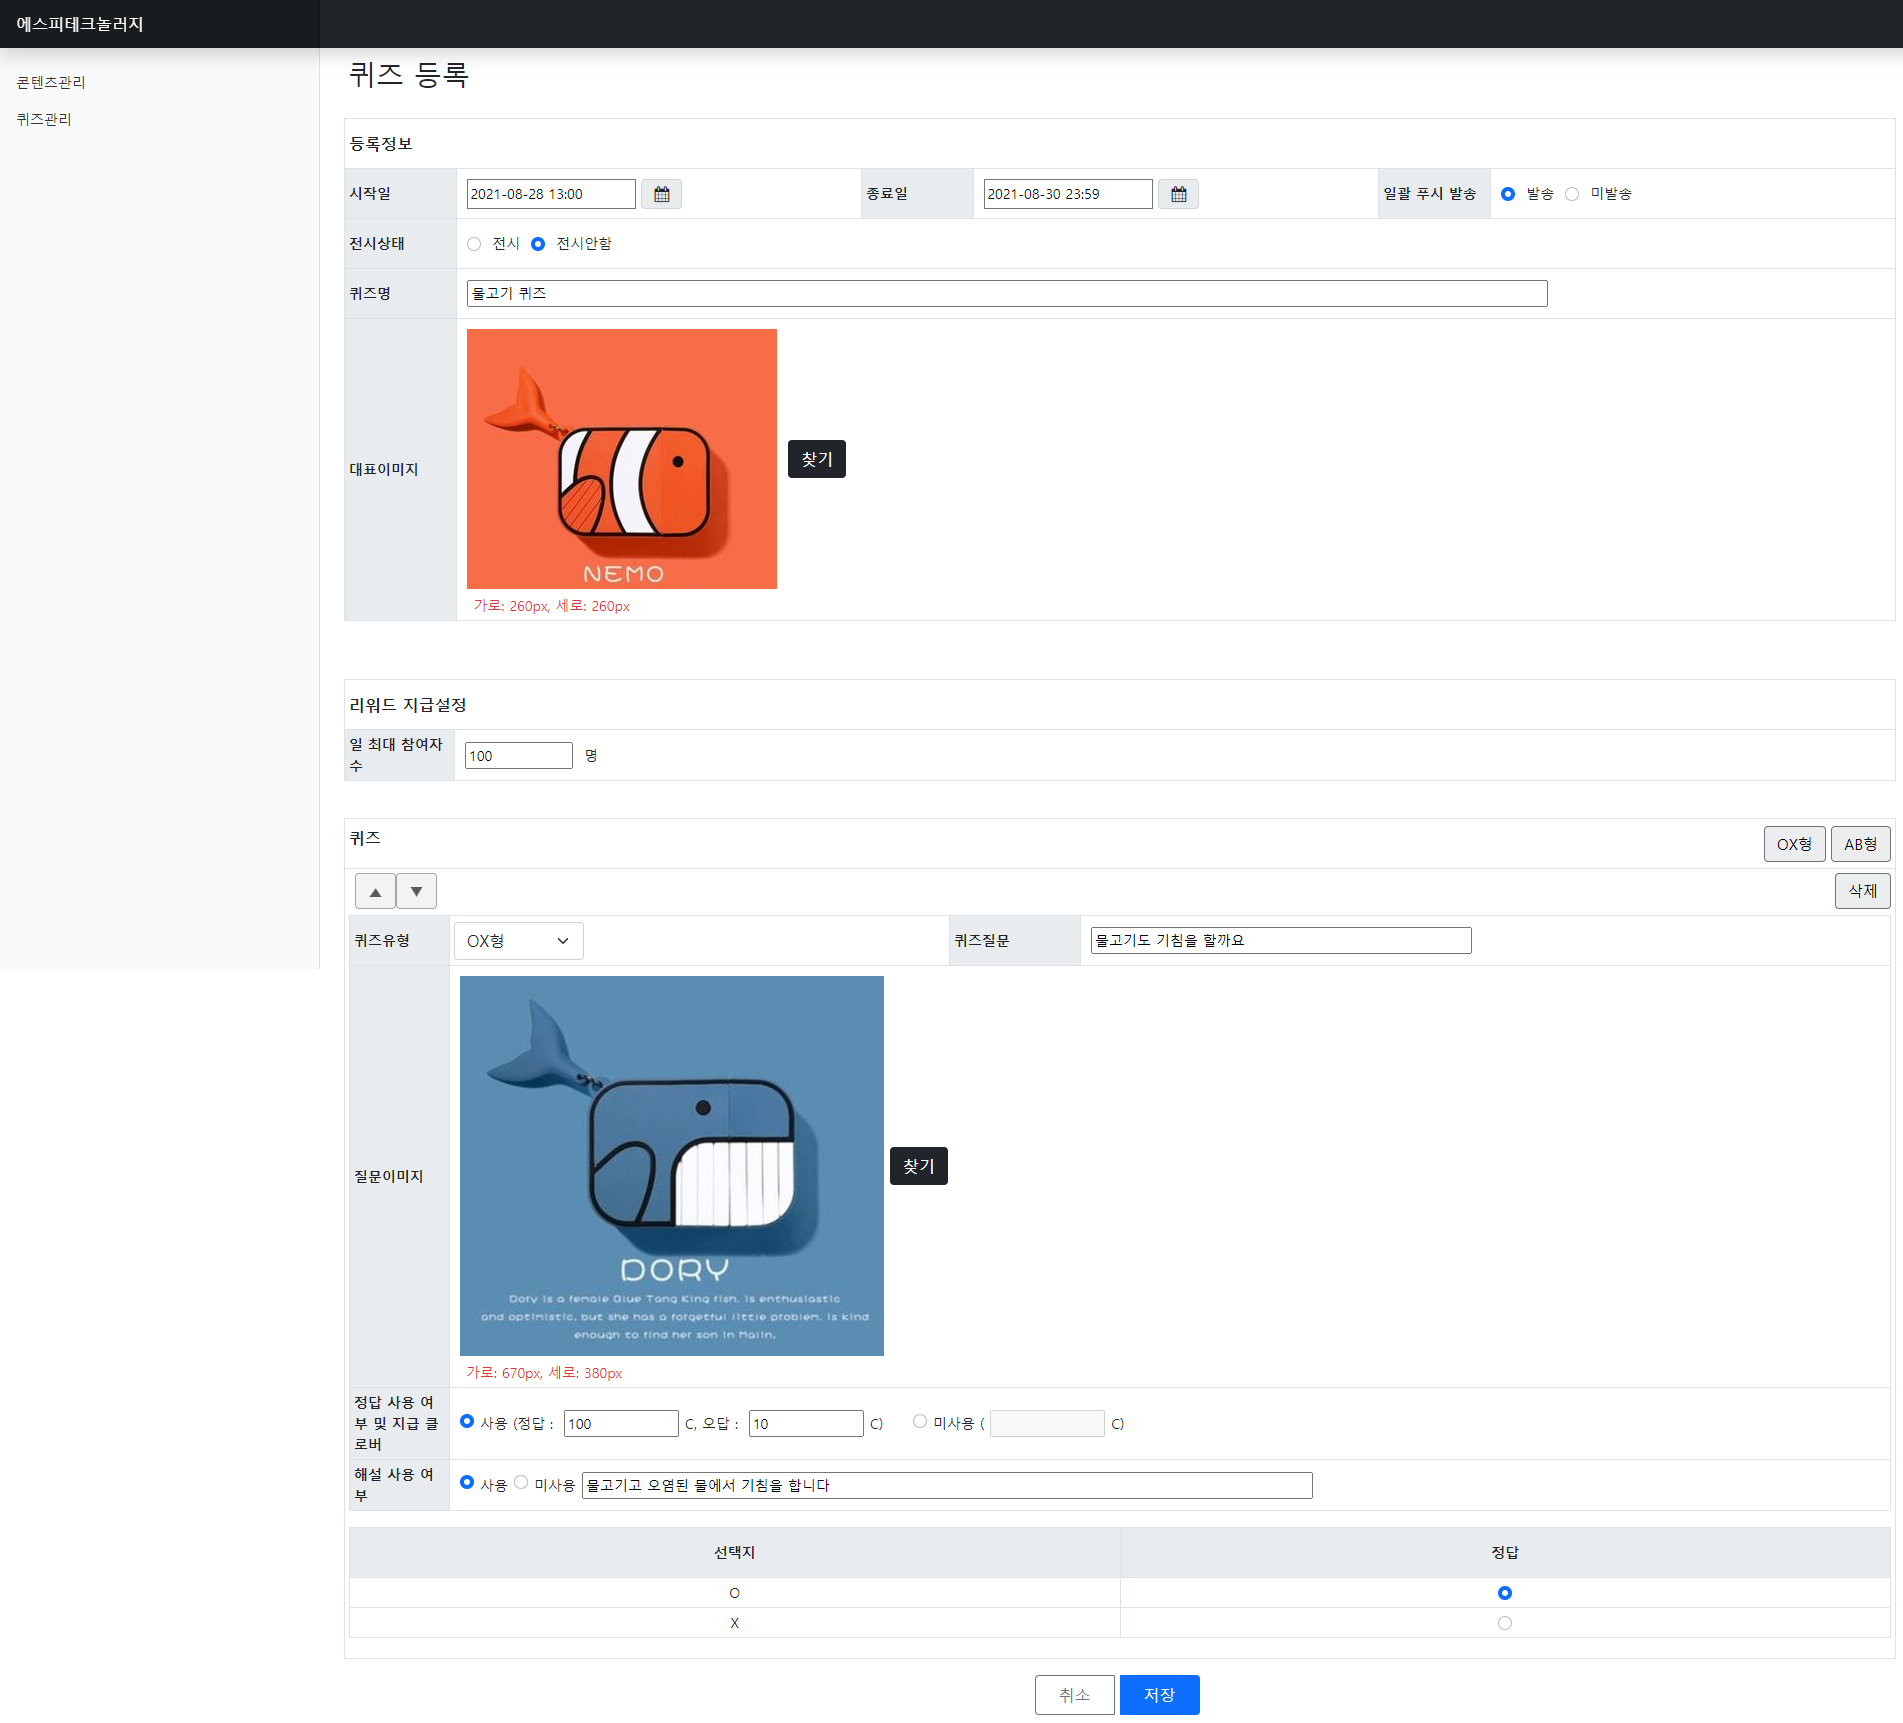The width and height of the screenshot is (1903, 1723).
Task: Click 취소 to cancel registration
Action: 1074,1694
